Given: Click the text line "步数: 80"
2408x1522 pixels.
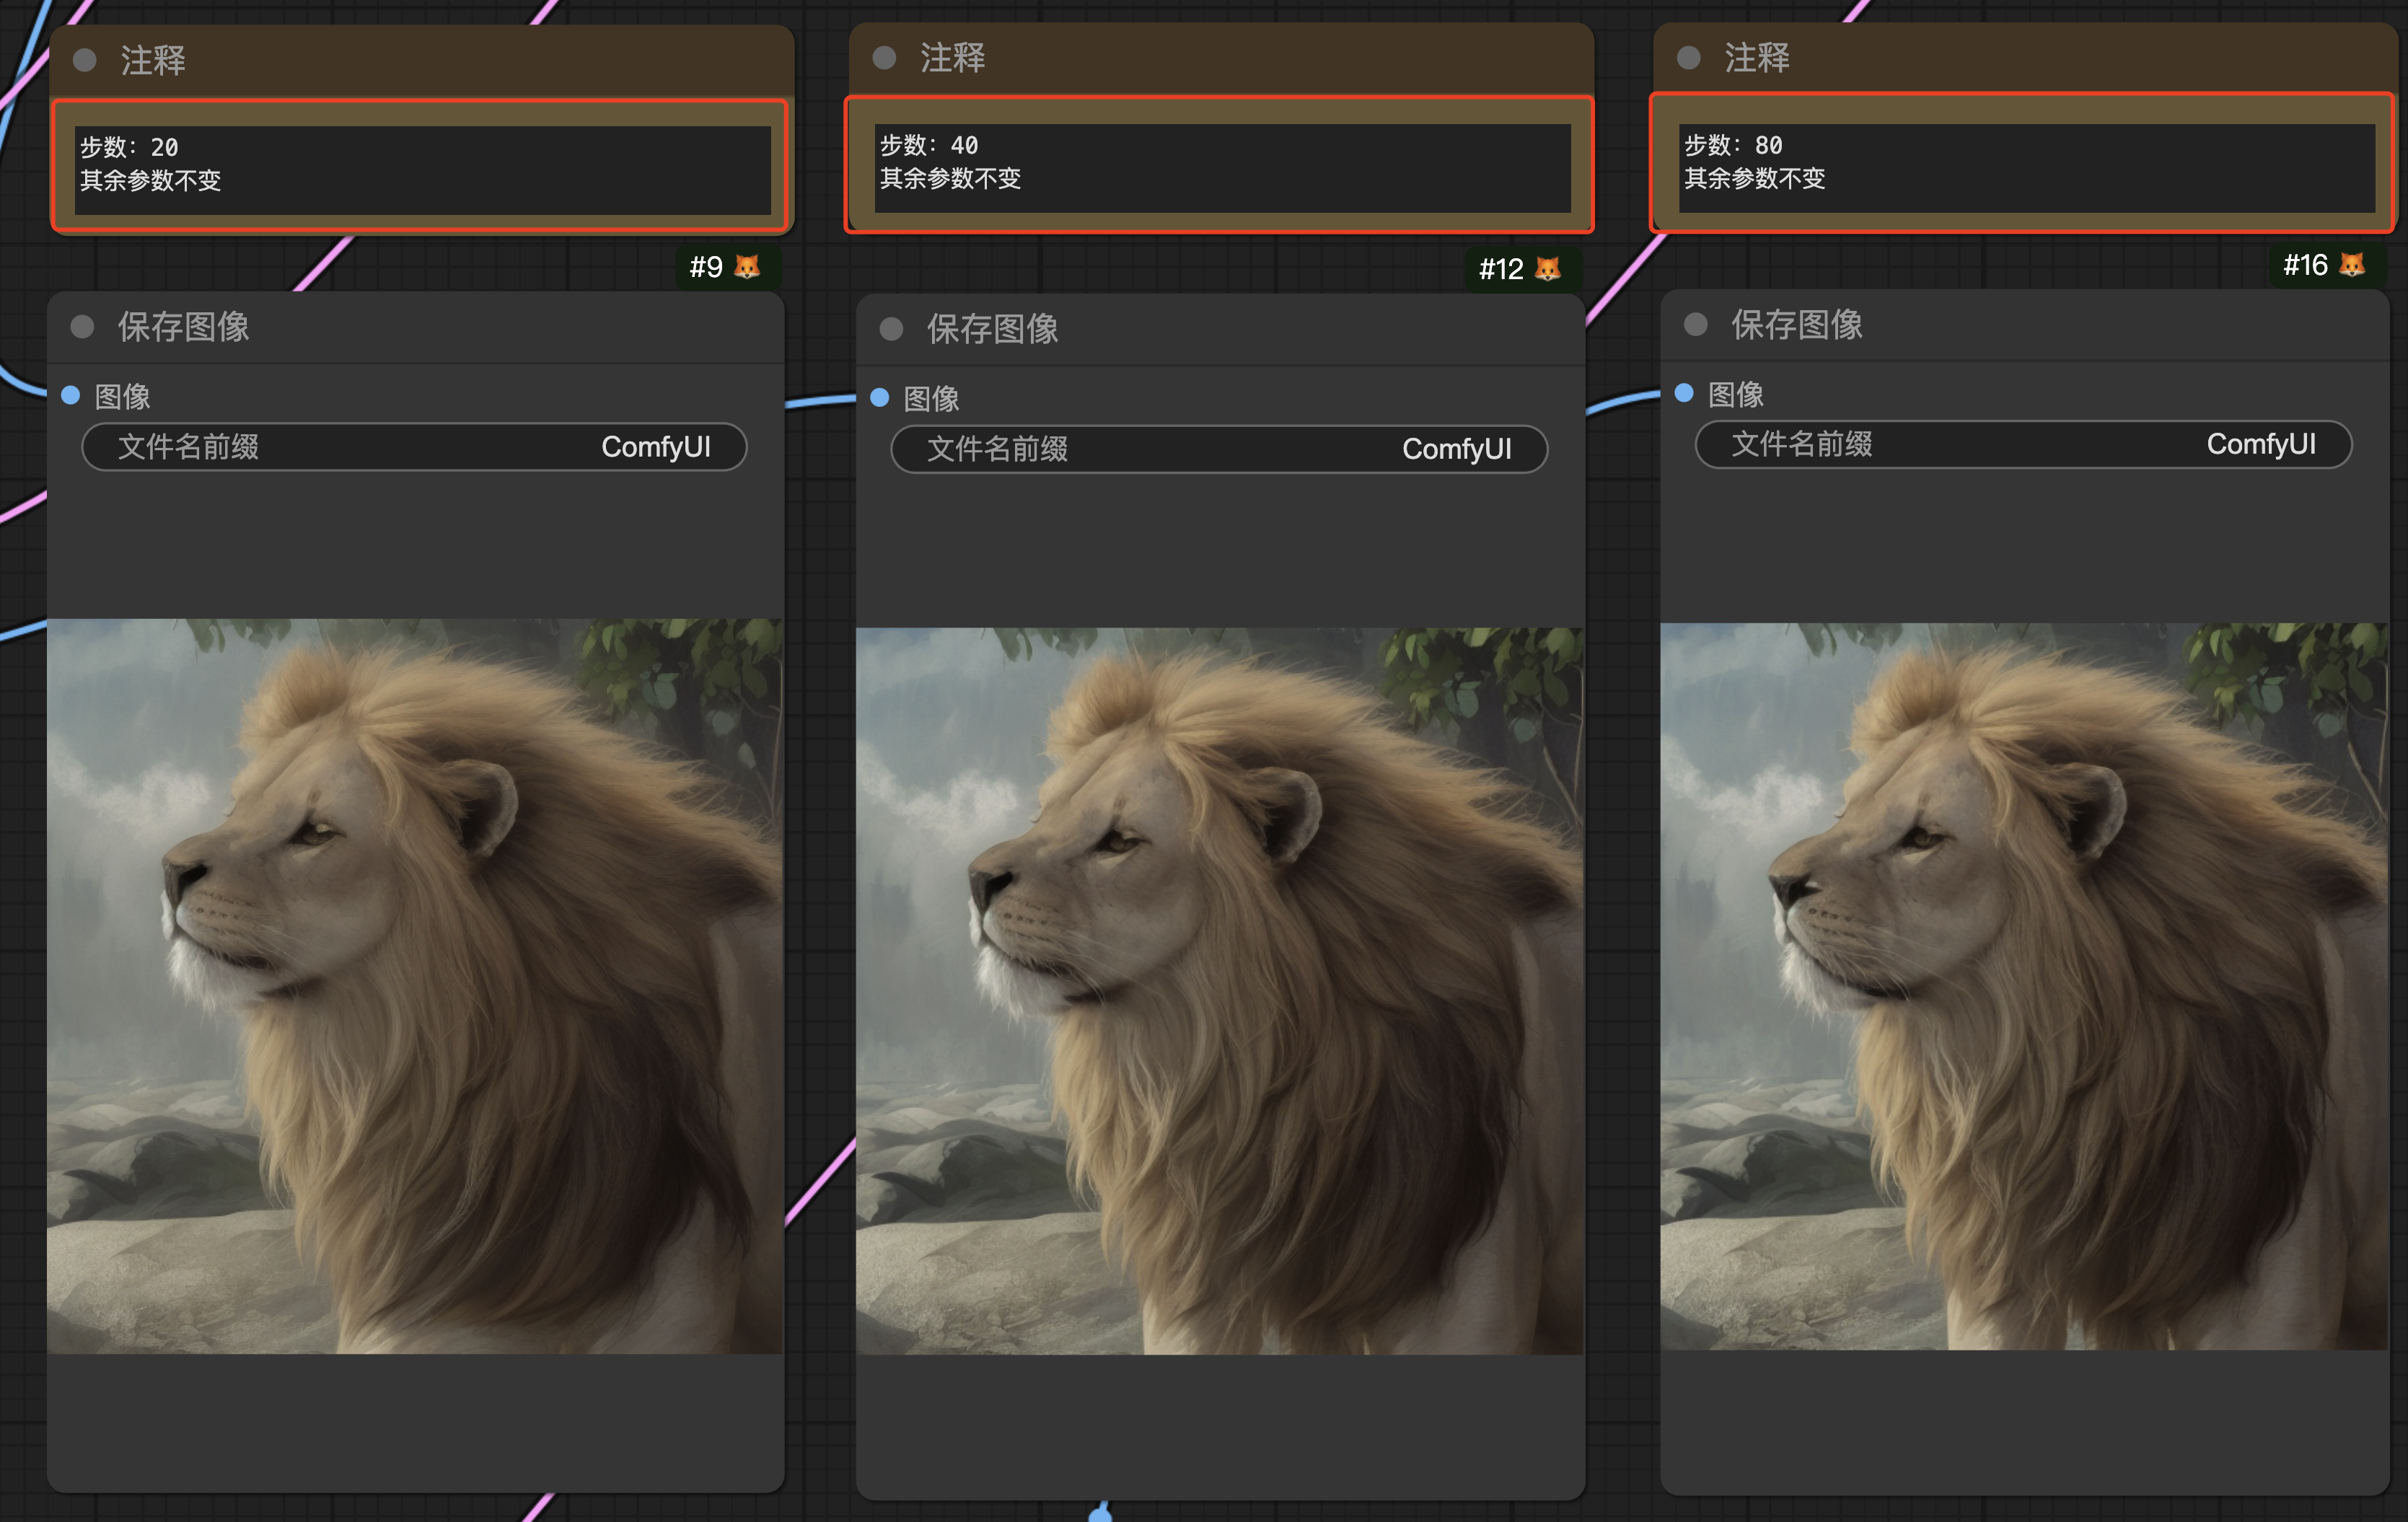Looking at the screenshot, I should tap(1734, 146).
